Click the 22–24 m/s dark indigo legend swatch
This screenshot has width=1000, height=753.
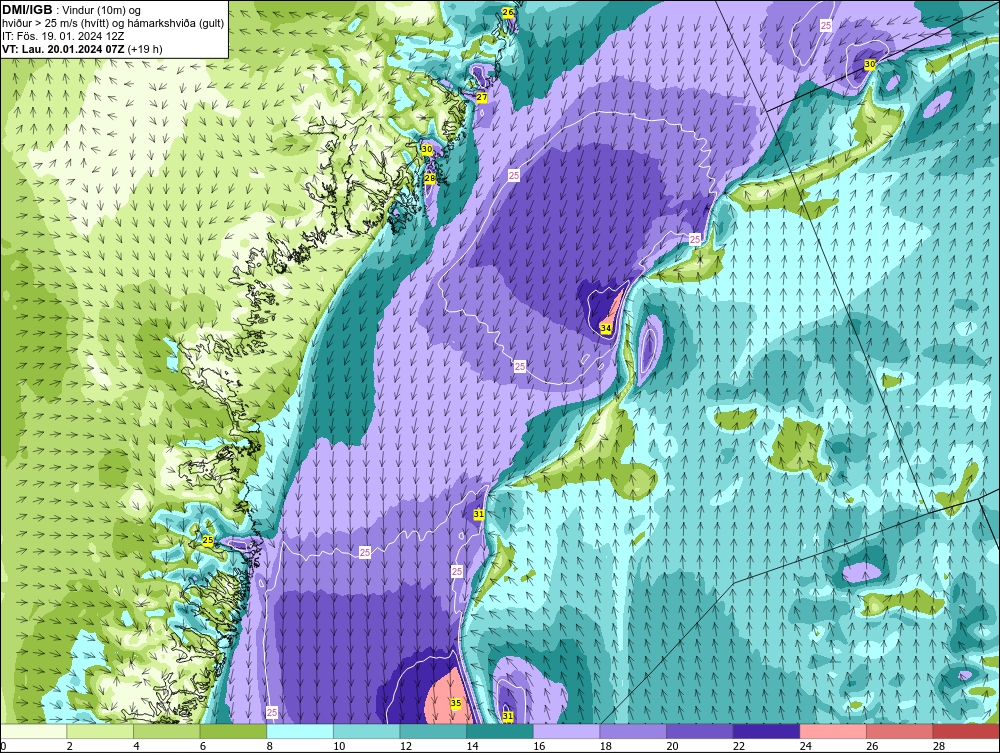pyautogui.click(x=767, y=731)
